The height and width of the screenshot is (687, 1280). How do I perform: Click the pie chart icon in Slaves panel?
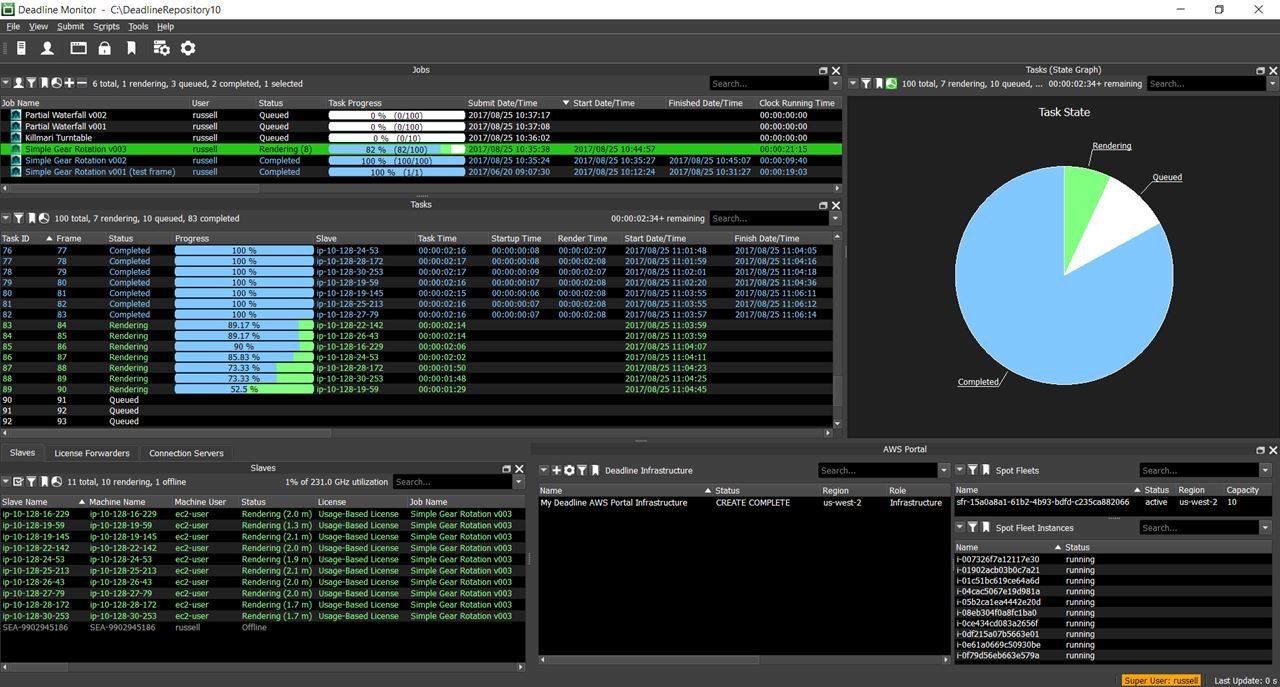coord(56,482)
